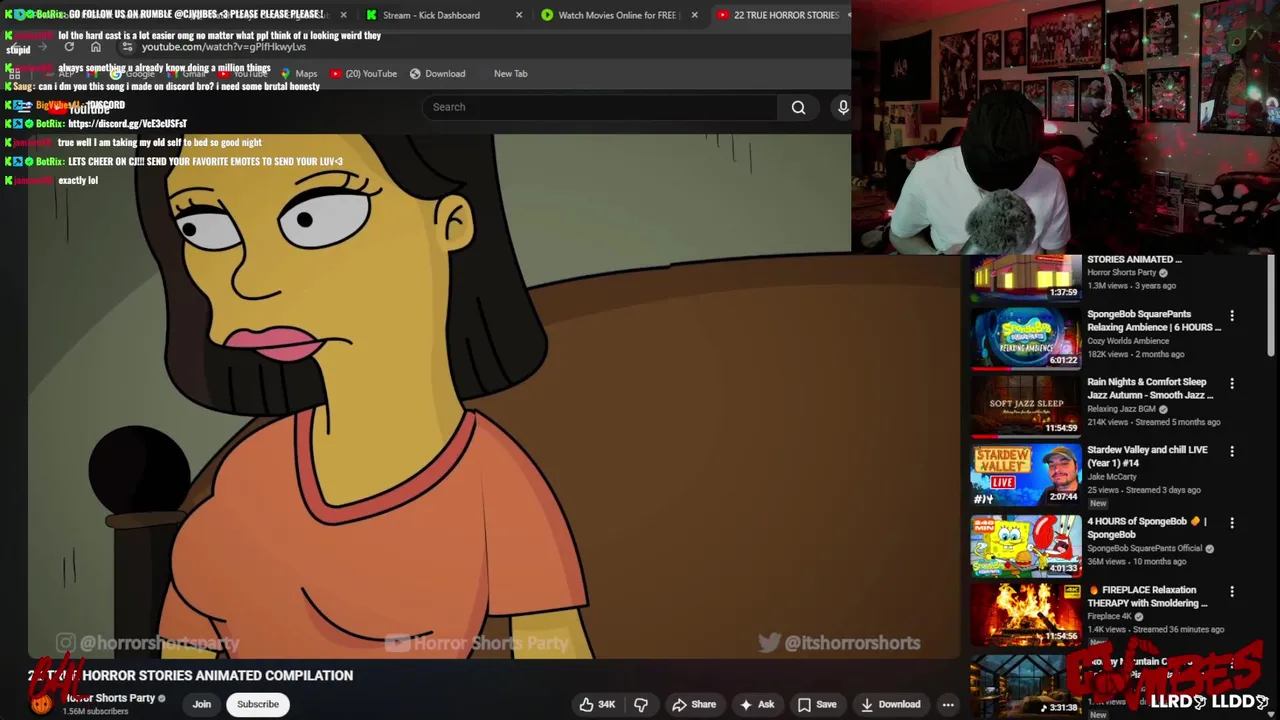Open title 'SpongeBob SquarePants Relaxing Ambience'
Screen dimensions: 1280x720
1154,320
